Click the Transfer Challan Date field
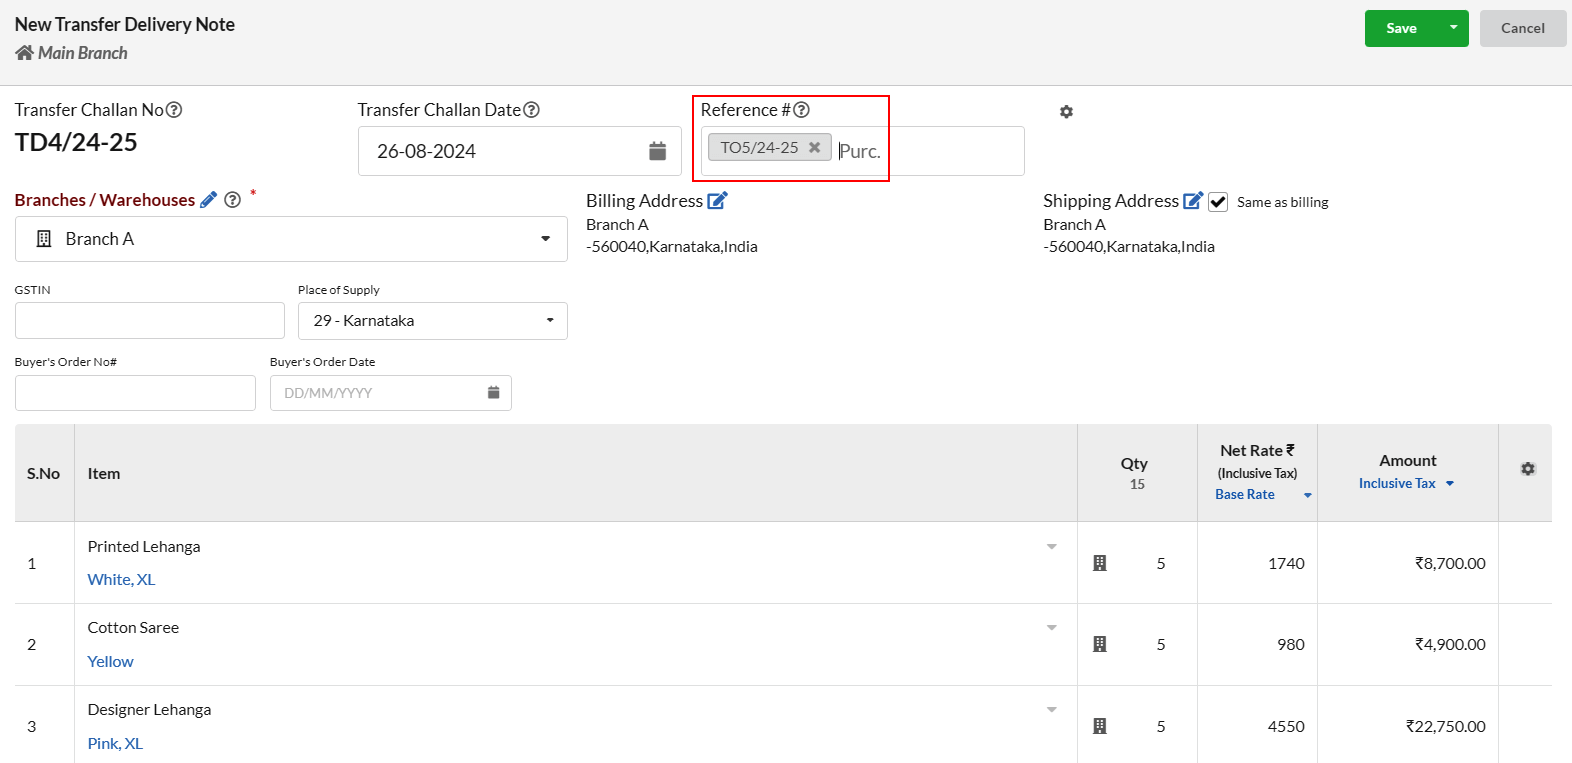Screen dimensions: 1572x763 [x=519, y=151]
